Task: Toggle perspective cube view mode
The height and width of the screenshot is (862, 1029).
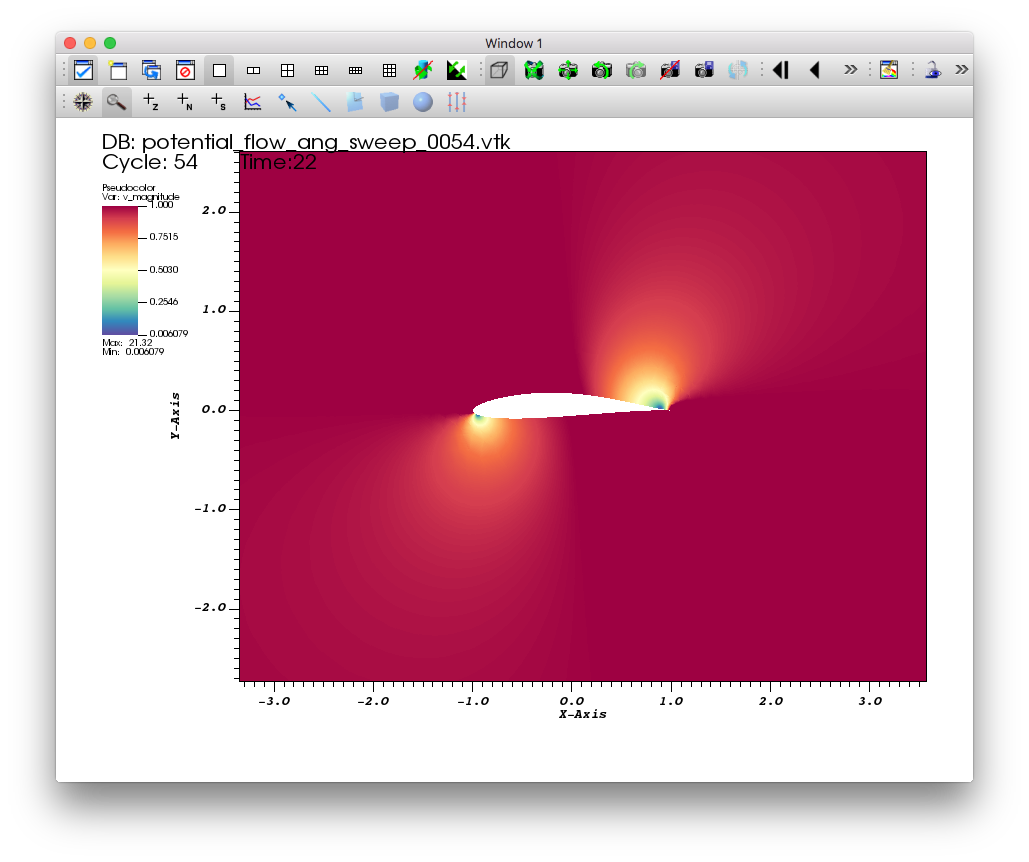Action: 499,70
